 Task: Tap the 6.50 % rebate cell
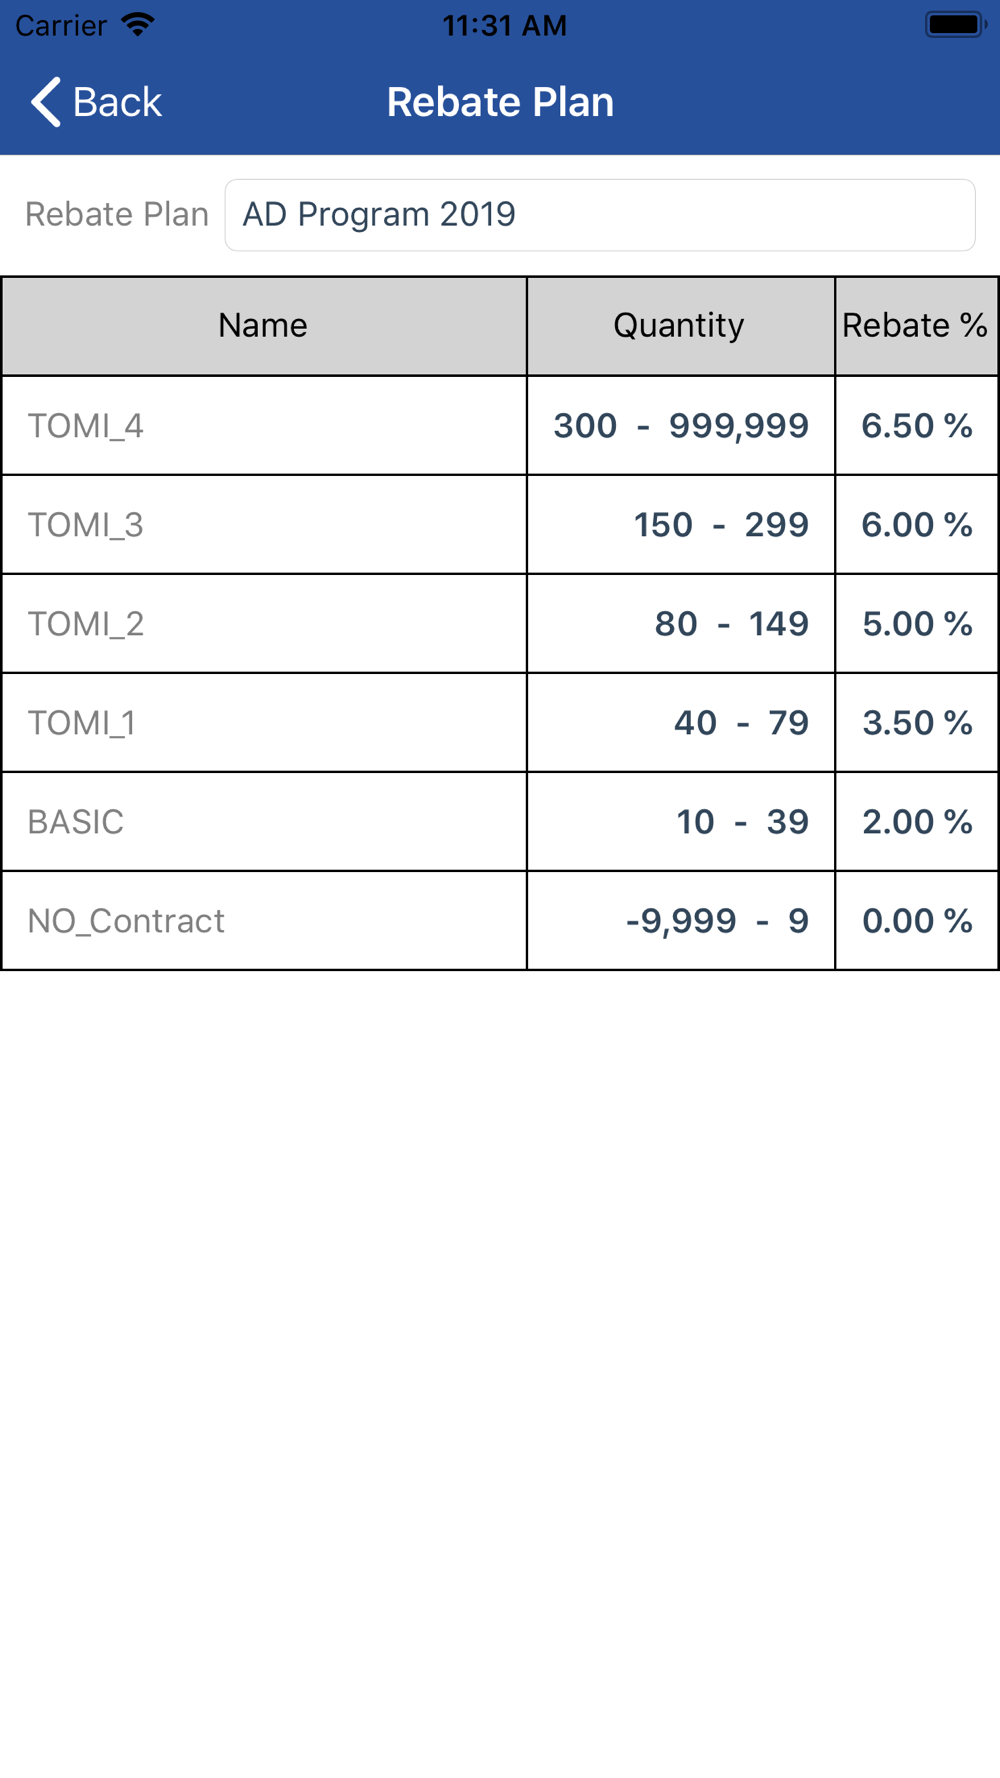tap(916, 425)
